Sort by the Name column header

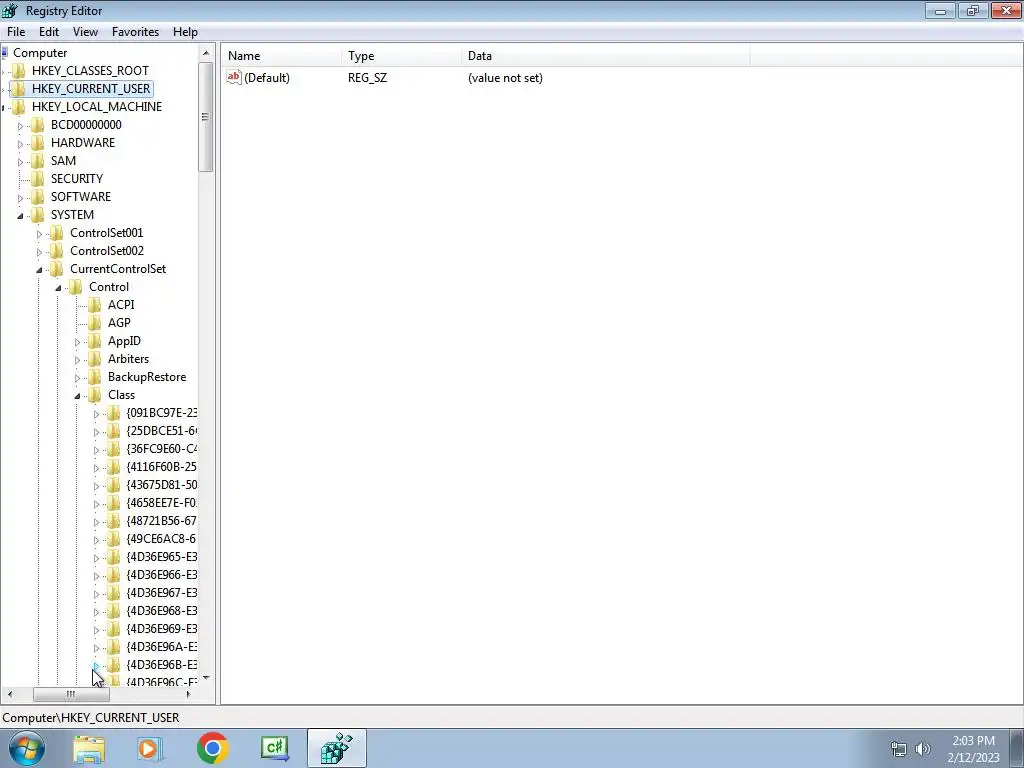[x=281, y=56]
